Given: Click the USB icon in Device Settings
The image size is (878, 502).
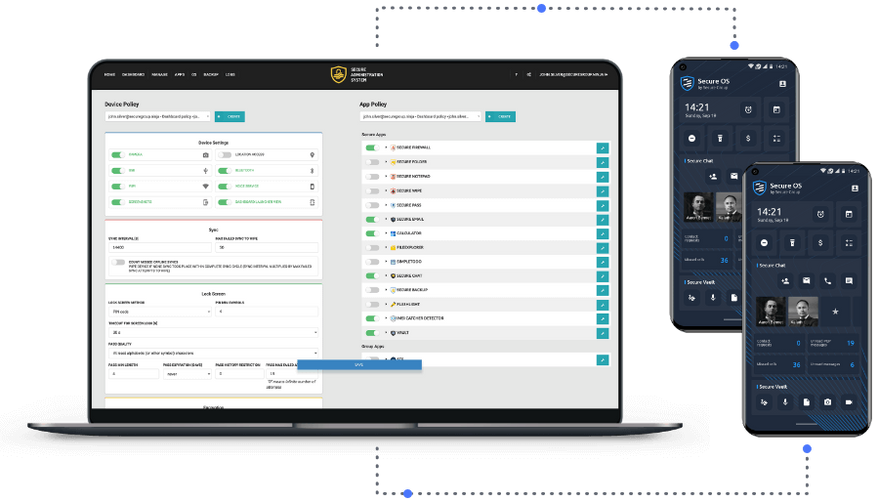Looking at the screenshot, I should 206,171.
